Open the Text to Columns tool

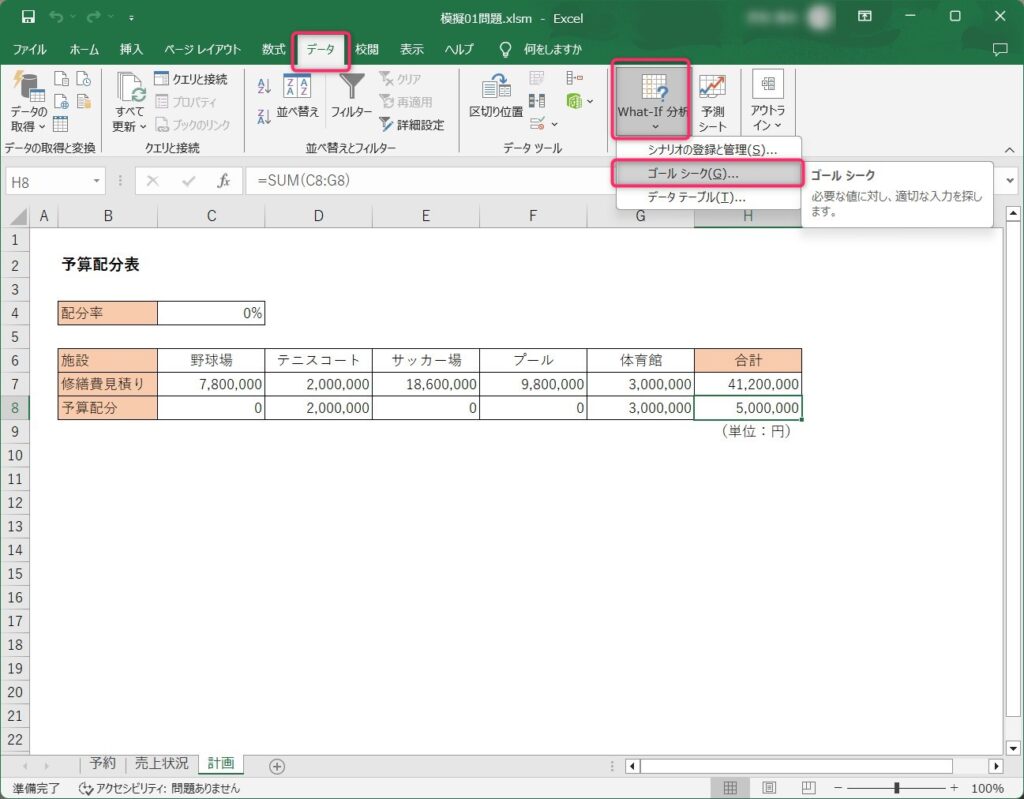click(496, 98)
